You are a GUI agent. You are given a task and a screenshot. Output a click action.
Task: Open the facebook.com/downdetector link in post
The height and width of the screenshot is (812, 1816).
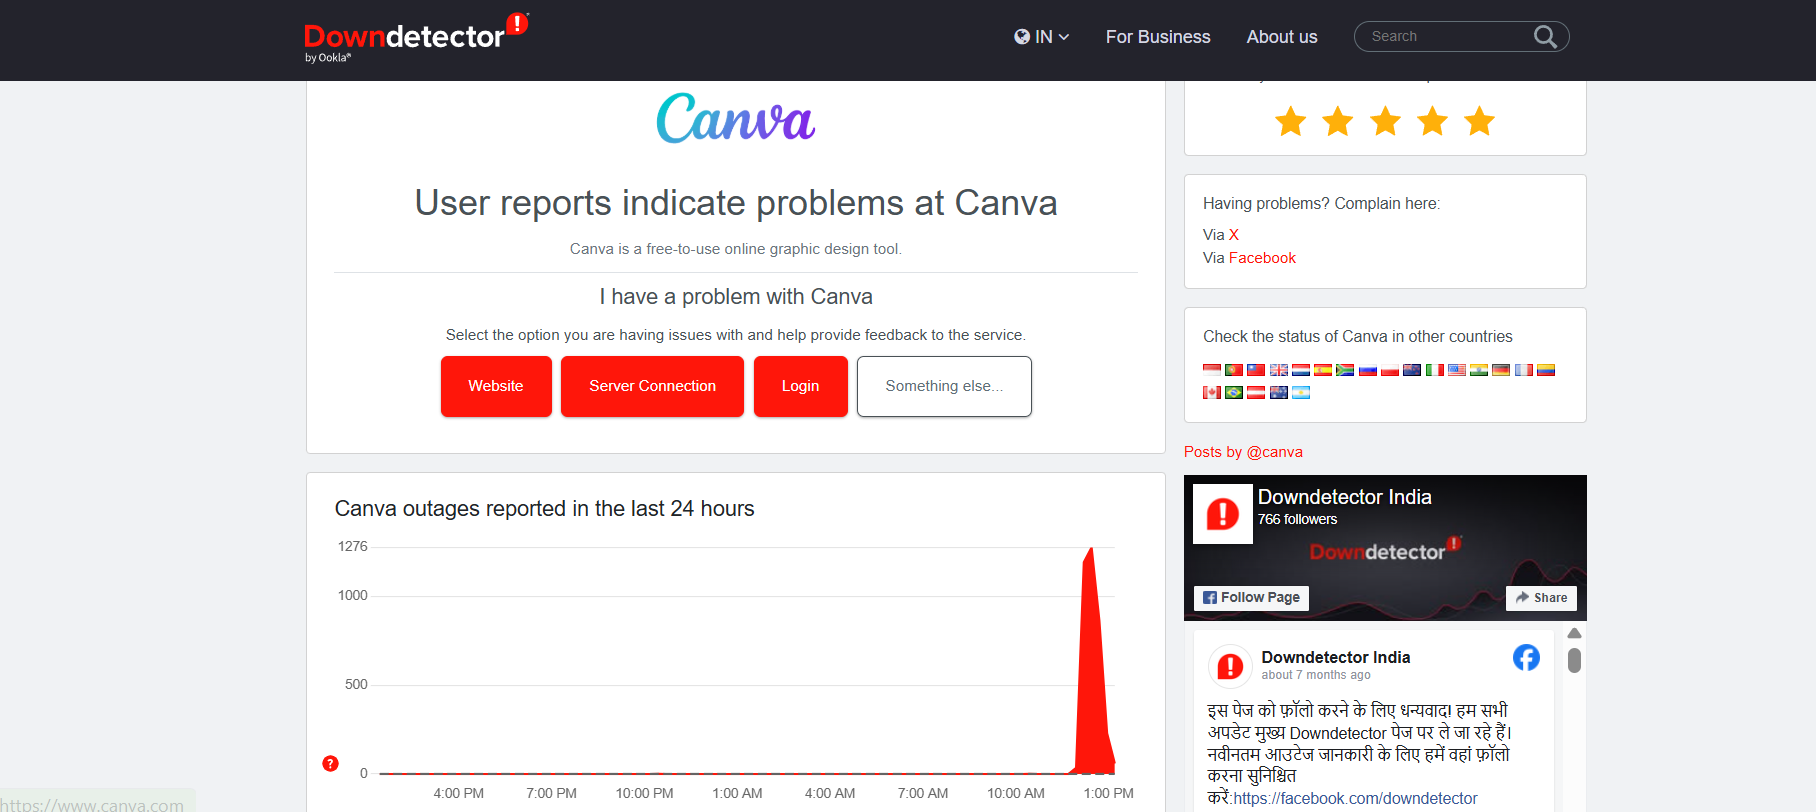(1355, 798)
